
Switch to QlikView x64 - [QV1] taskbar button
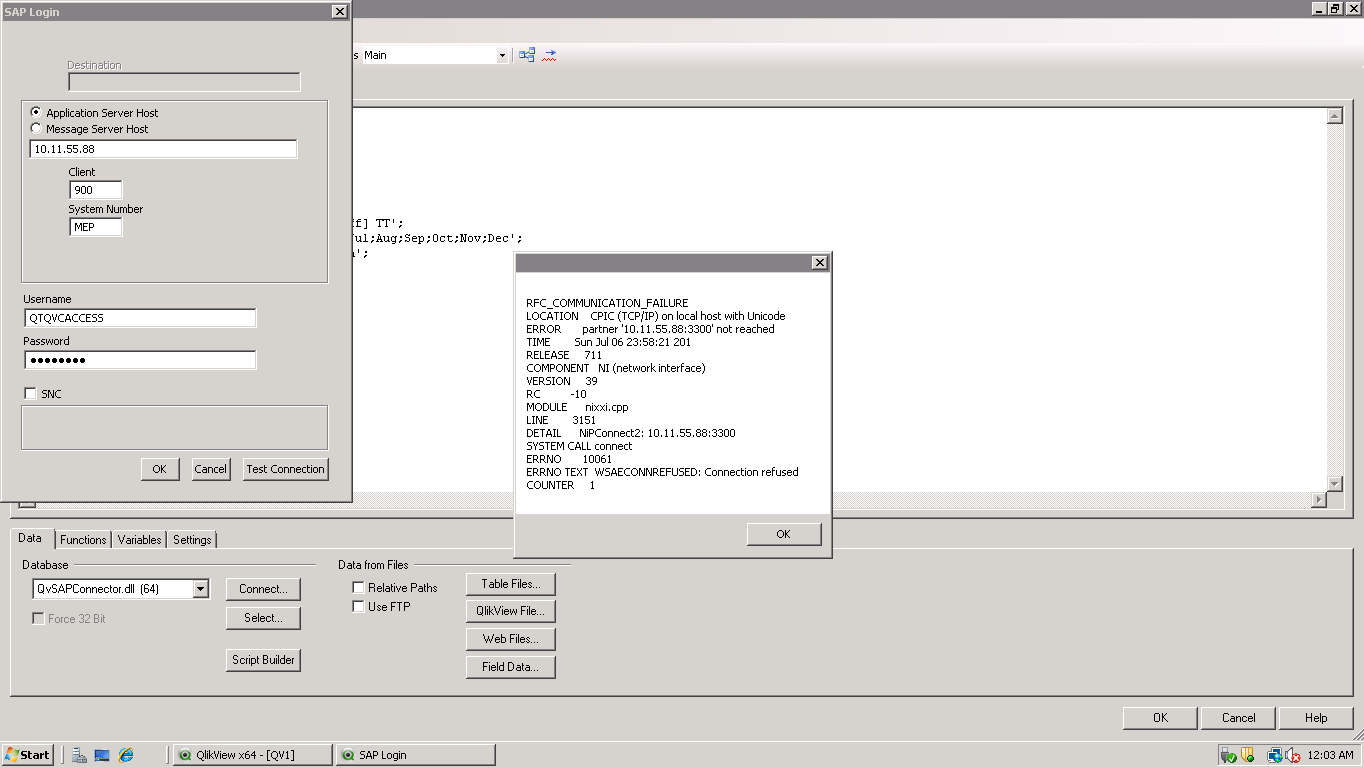[252, 755]
